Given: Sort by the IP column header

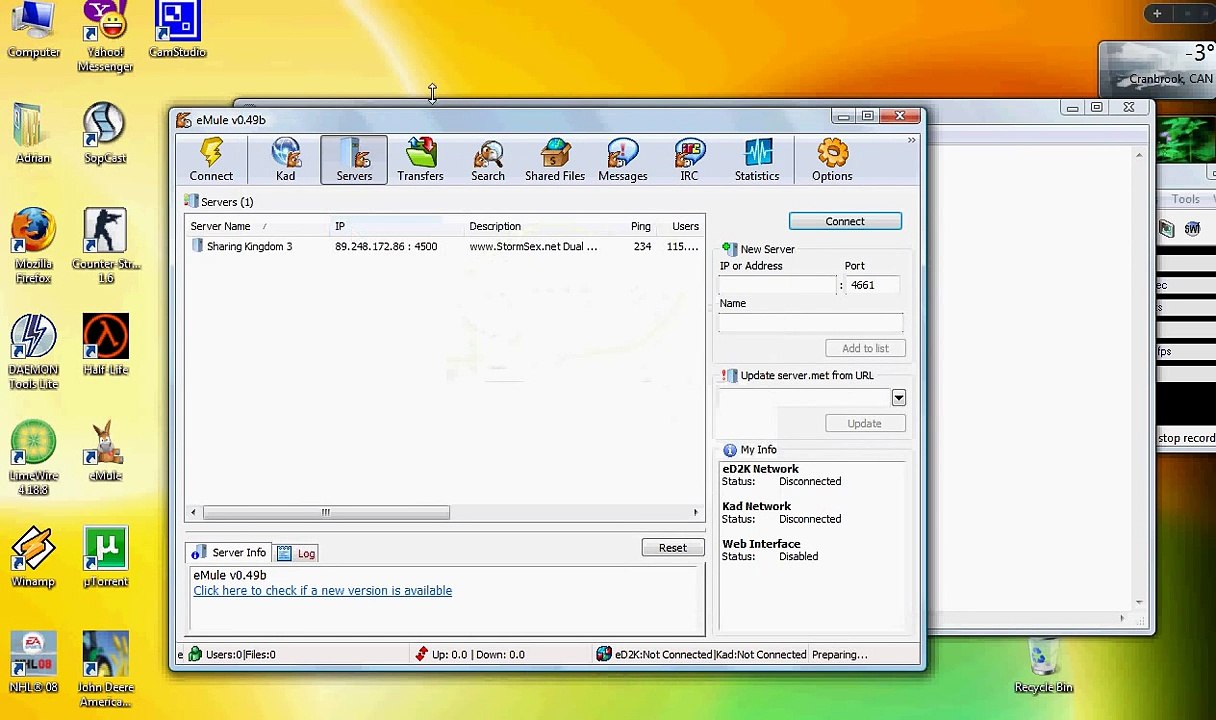Looking at the screenshot, I should point(397,226).
